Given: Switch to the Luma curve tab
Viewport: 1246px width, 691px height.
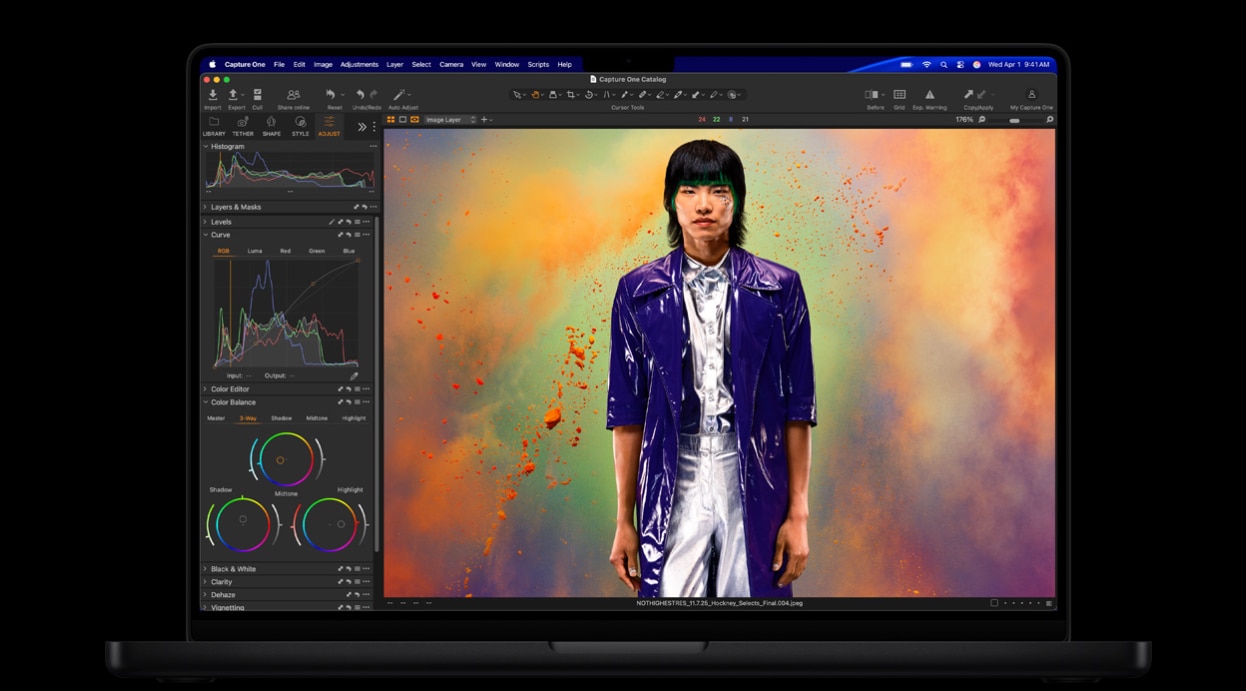Looking at the screenshot, I should [255, 251].
